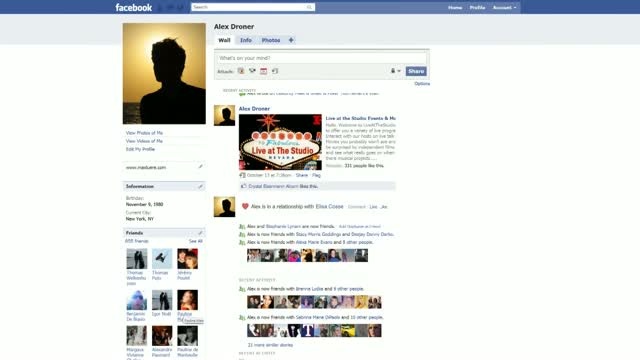The height and width of the screenshot is (360, 640).
Task: Click in the Search field
Action: coord(249,7)
